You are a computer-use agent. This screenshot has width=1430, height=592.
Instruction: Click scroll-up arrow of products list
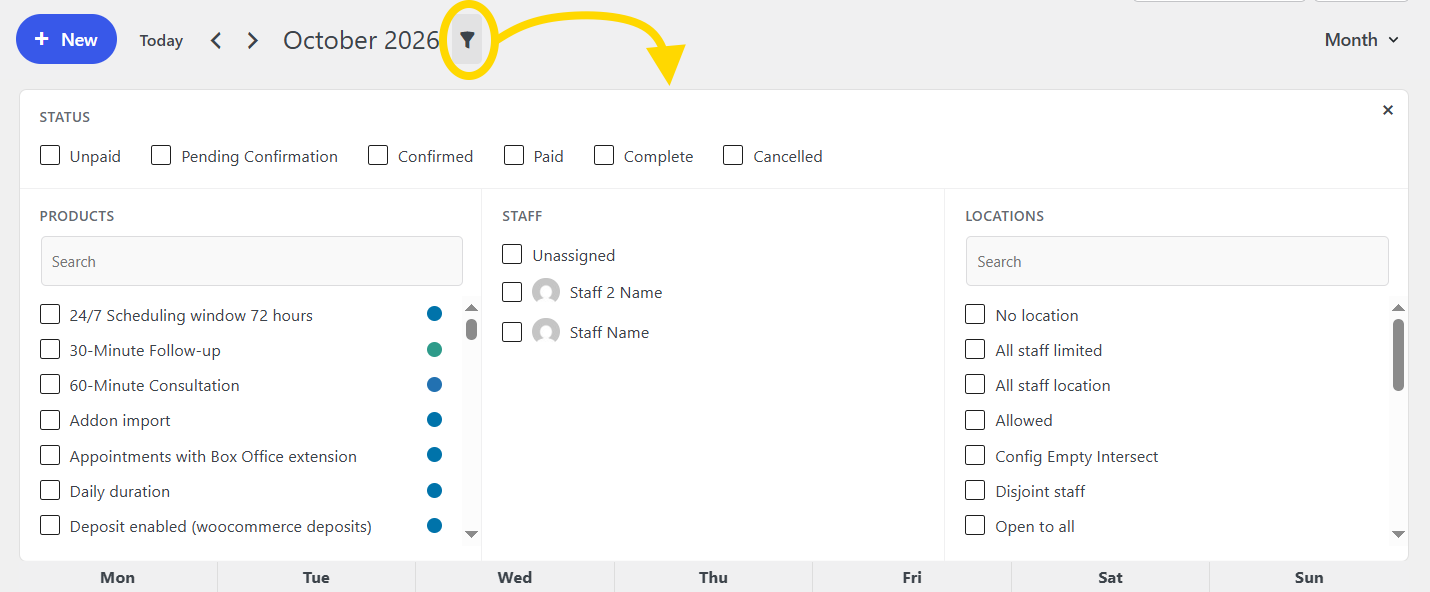[x=471, y=308]
